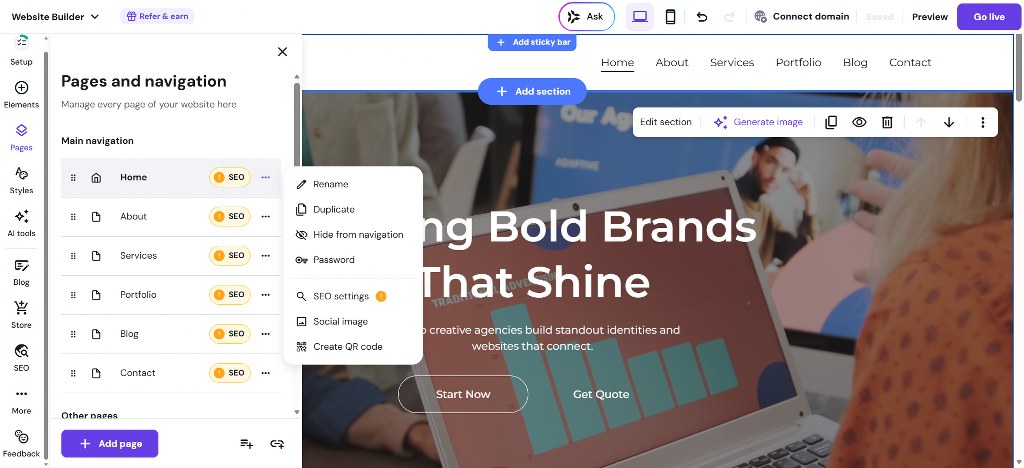Open options menu for Portfolio page

pos(265,295)
